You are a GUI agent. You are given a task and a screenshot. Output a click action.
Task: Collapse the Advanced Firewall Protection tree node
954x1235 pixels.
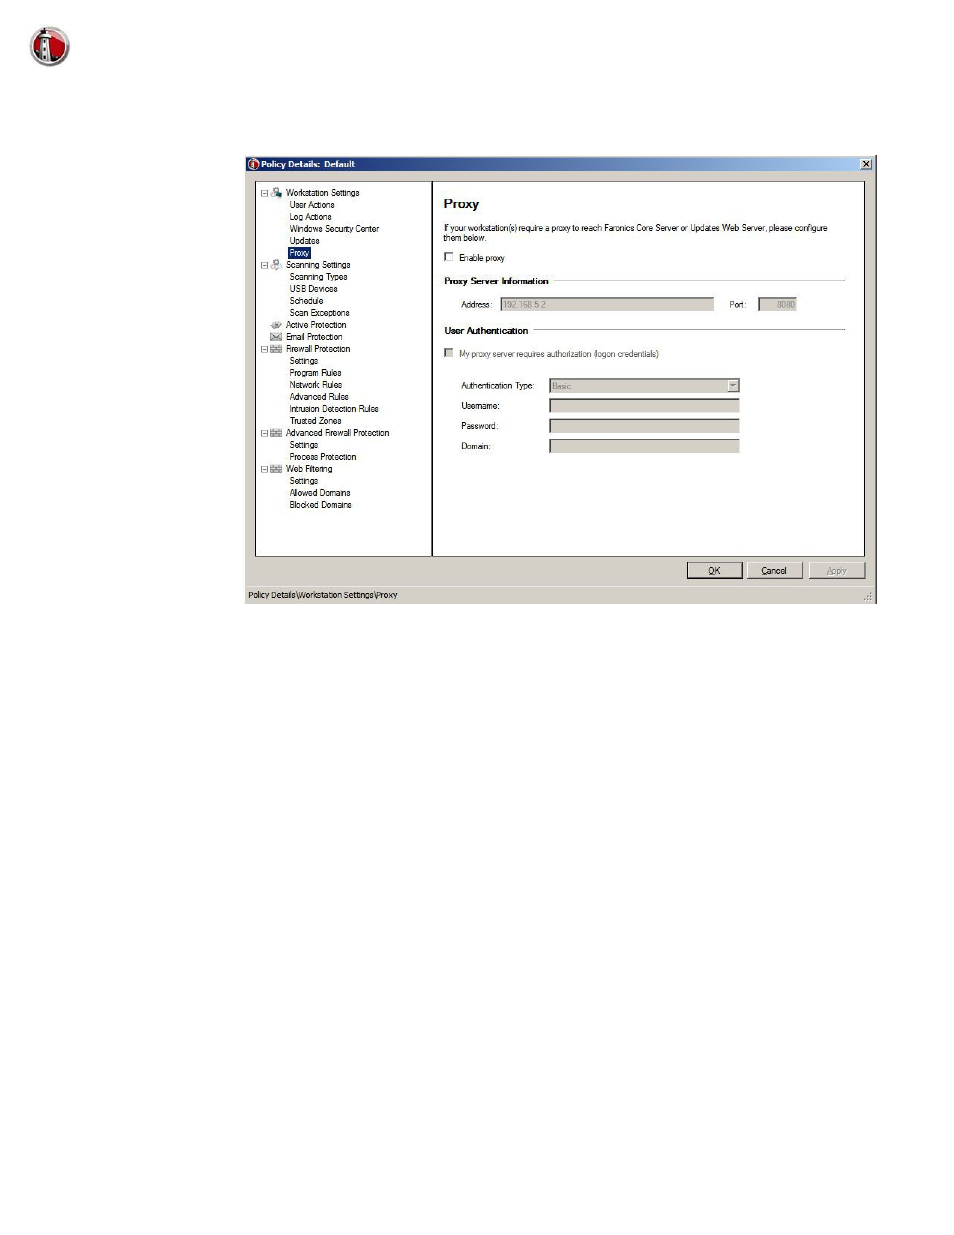tap(265, 433)
